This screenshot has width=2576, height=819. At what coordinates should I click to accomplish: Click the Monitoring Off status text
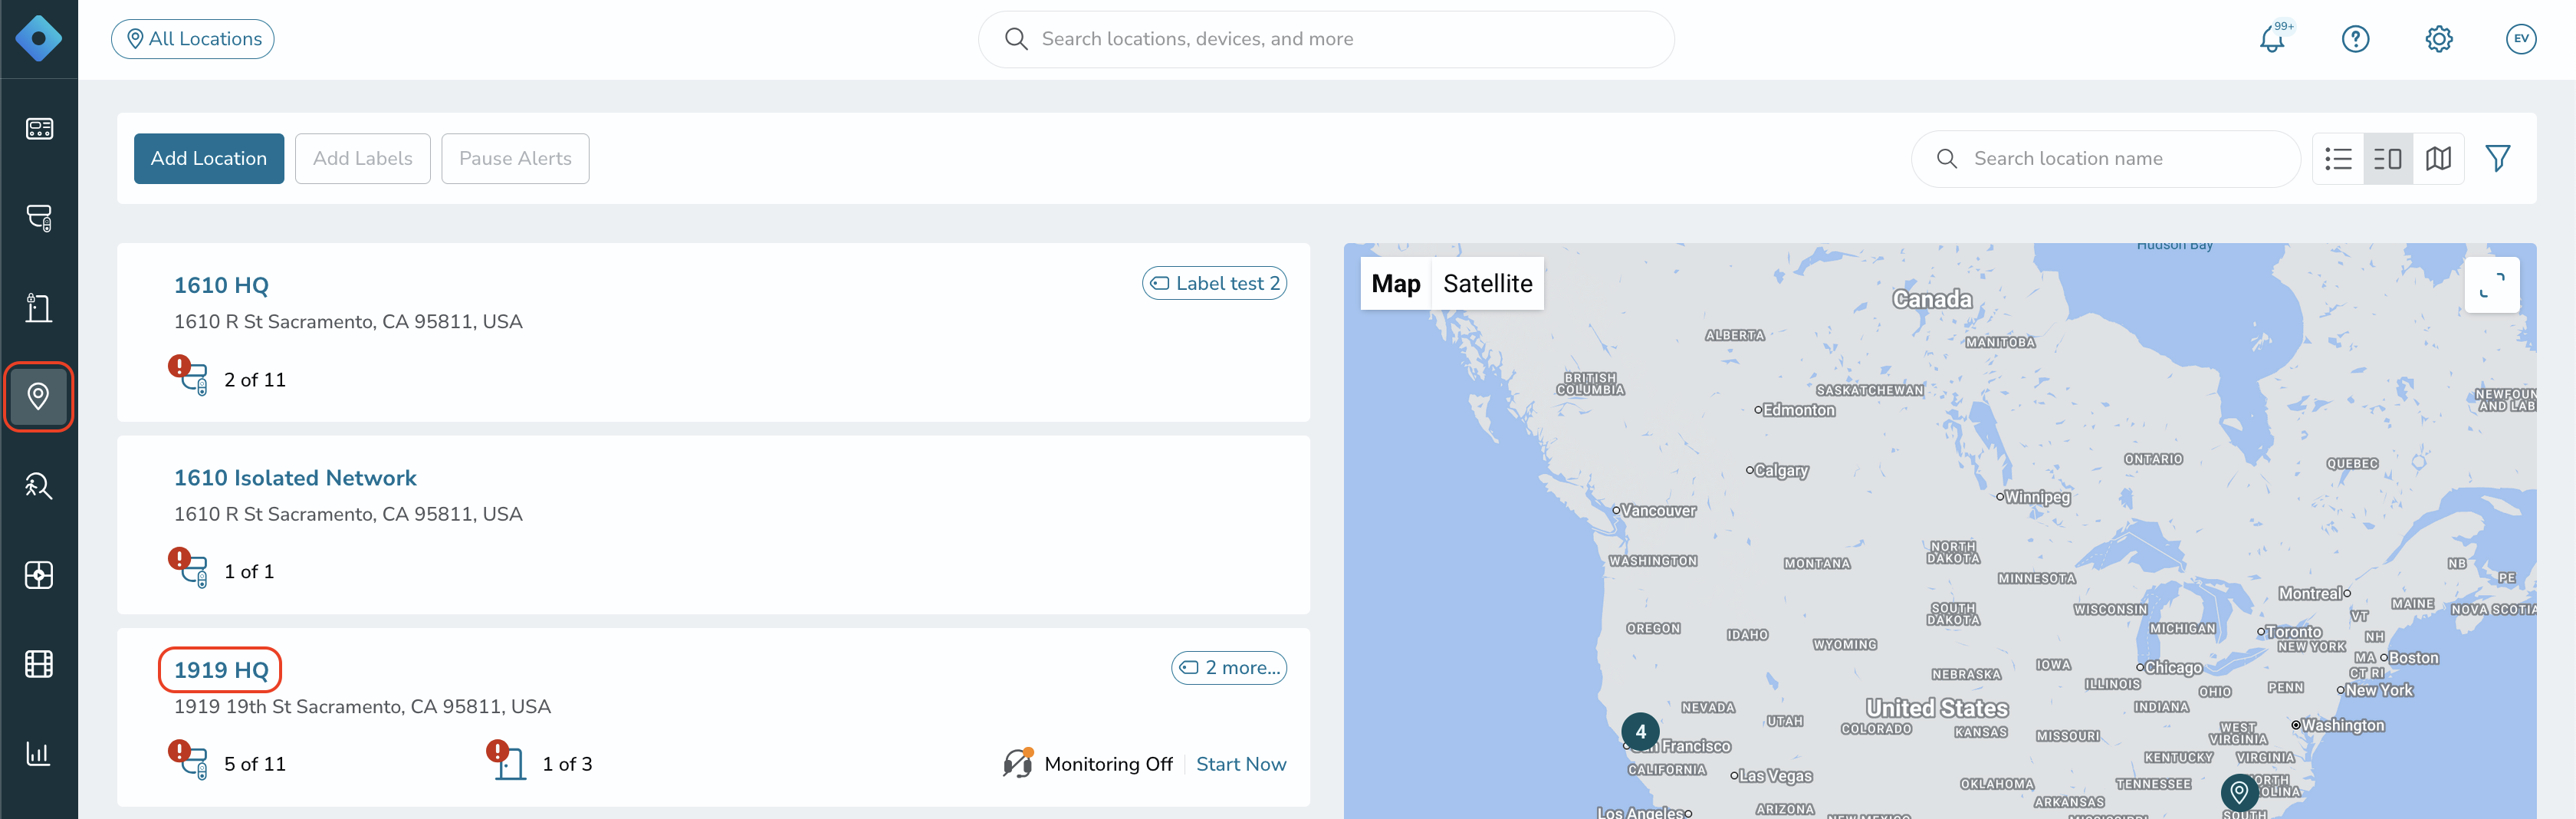coord(1108,764)
